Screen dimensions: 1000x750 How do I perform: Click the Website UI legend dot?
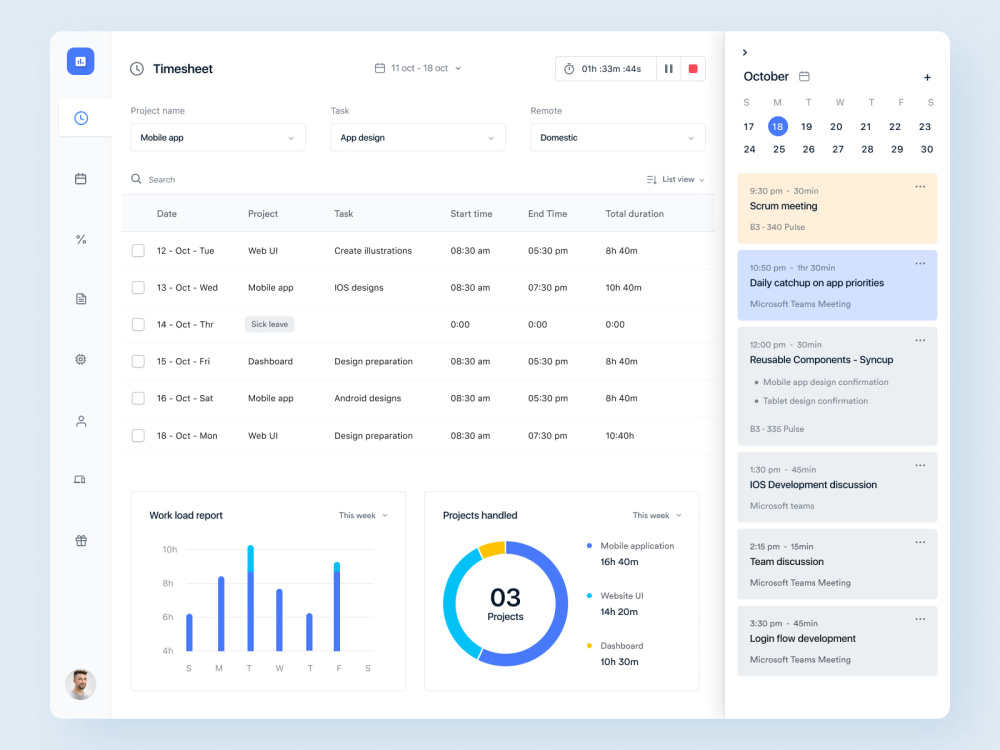click(589, 596)
